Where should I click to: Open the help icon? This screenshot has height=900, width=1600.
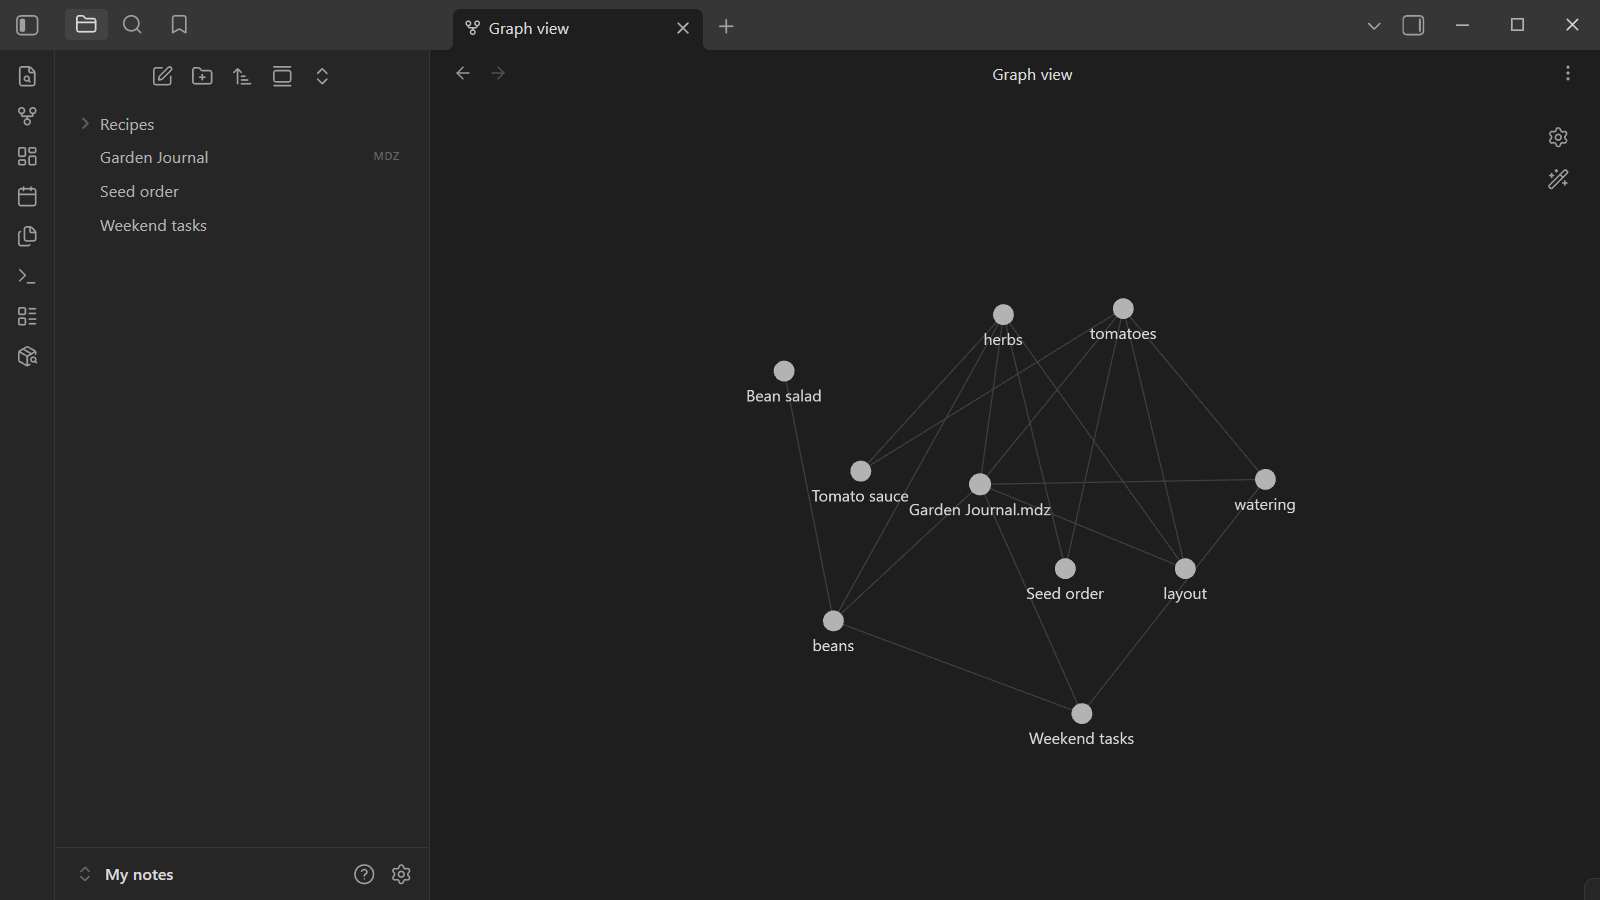tap(364, 874)
